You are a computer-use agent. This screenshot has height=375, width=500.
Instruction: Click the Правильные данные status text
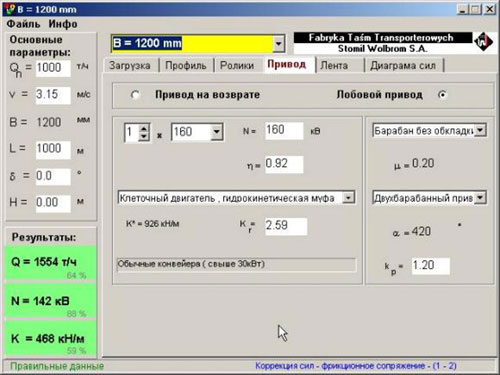pos(57,366)
